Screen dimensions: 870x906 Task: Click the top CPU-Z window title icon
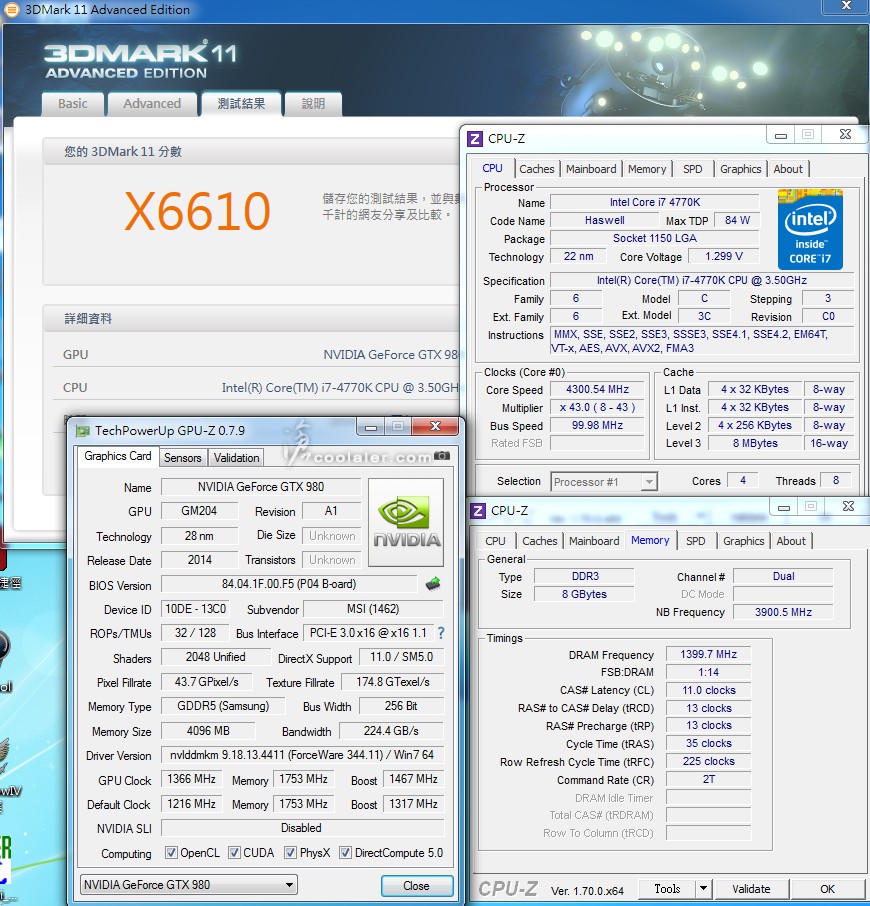coord(475,139)
